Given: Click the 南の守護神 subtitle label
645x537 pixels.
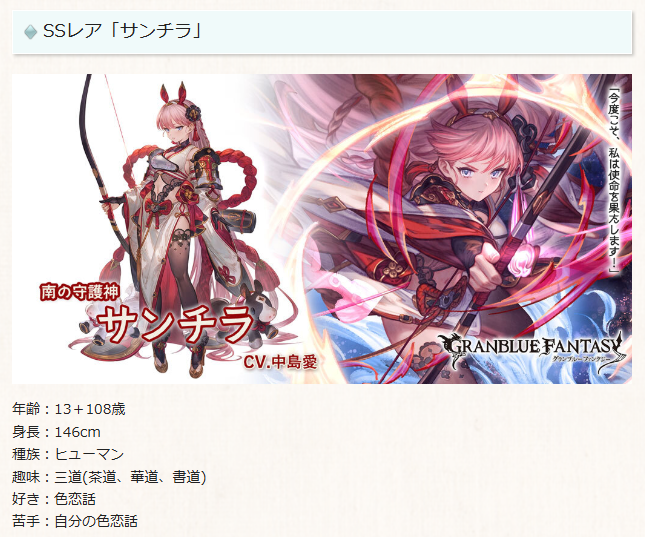Looking at the screenshot, I should (x=79, y=292).
